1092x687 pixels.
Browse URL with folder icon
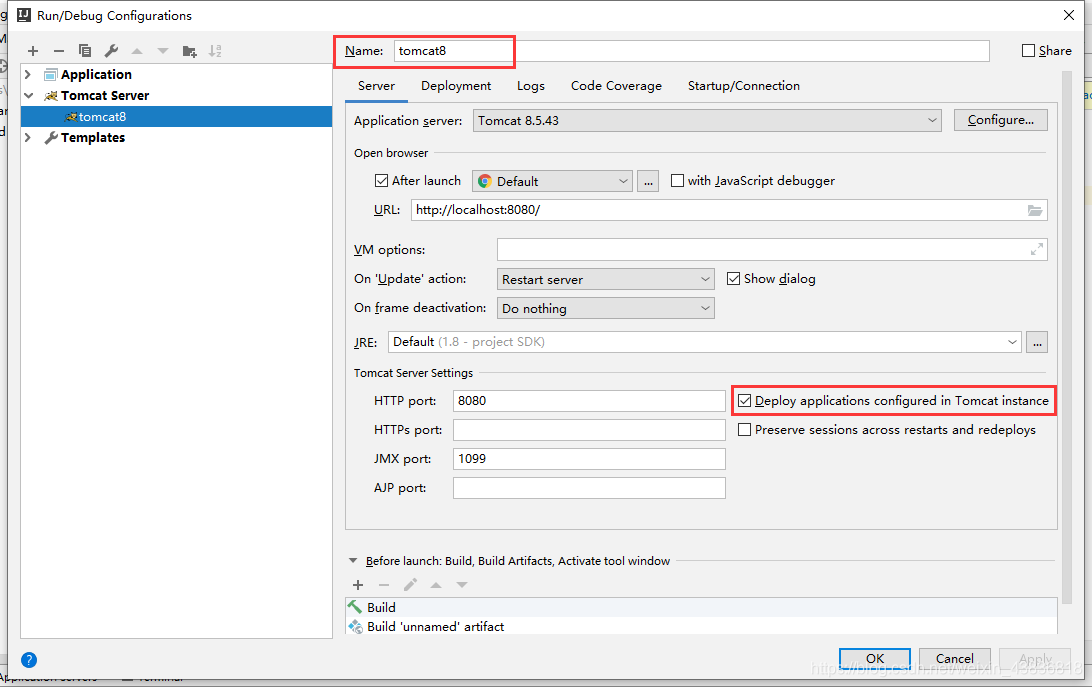click(x=1035, y=210)
